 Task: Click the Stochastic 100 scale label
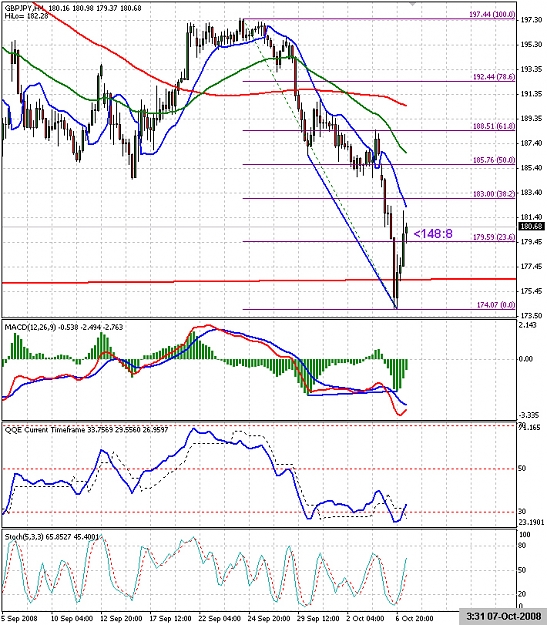pos(525,535)
